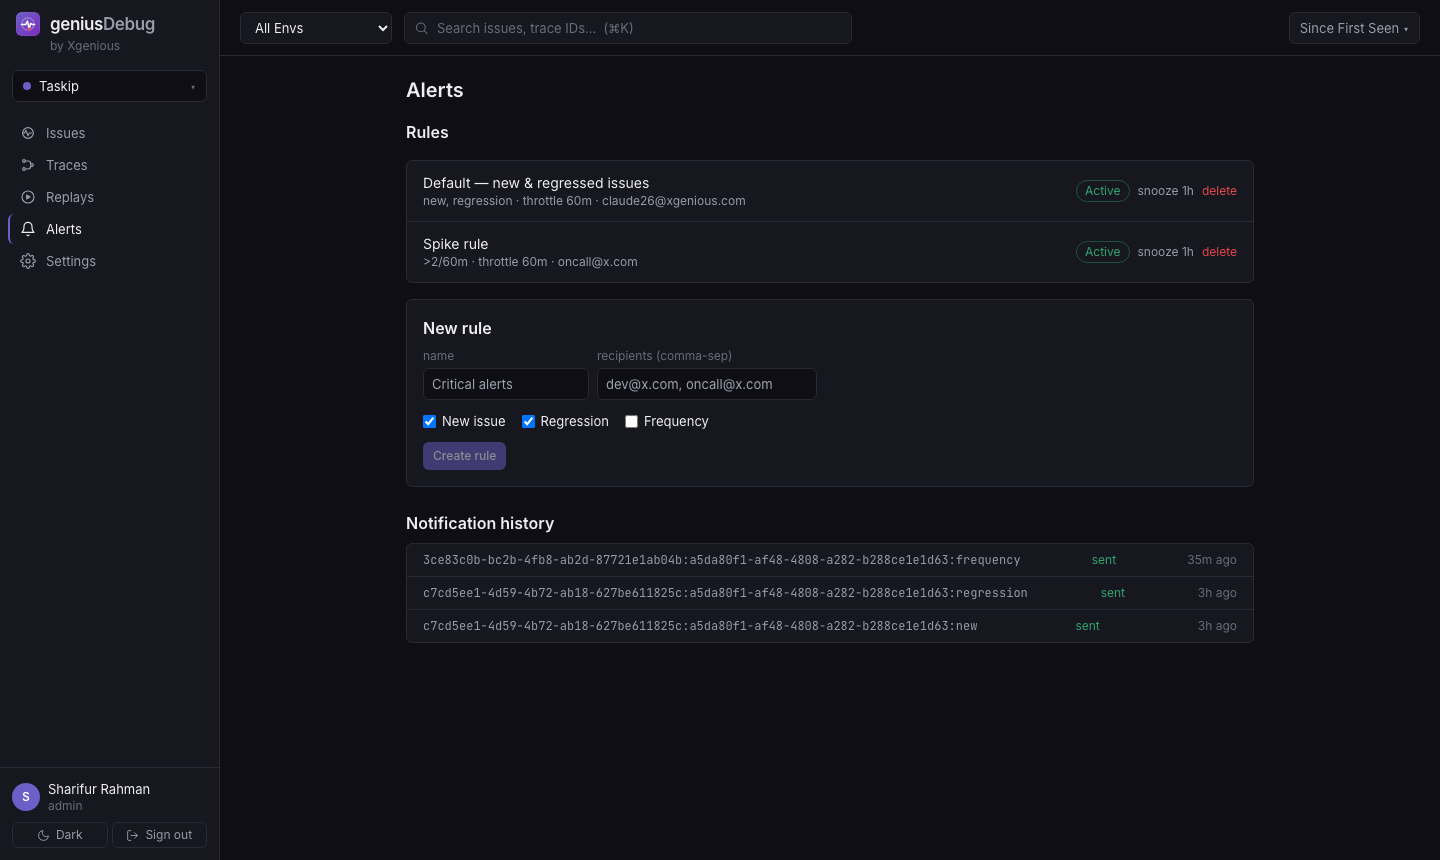Click the search magnifier icon

point(422,28)
